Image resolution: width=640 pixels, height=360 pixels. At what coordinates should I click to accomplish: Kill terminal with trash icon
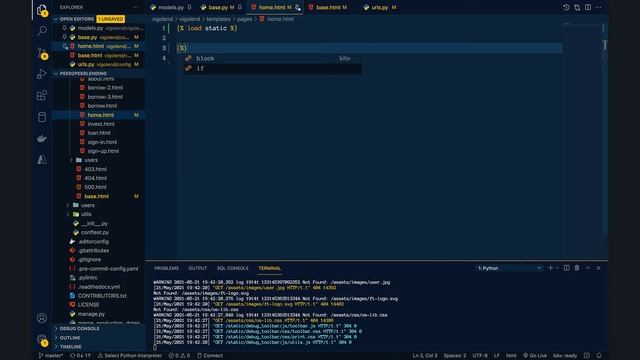[577, 268]
